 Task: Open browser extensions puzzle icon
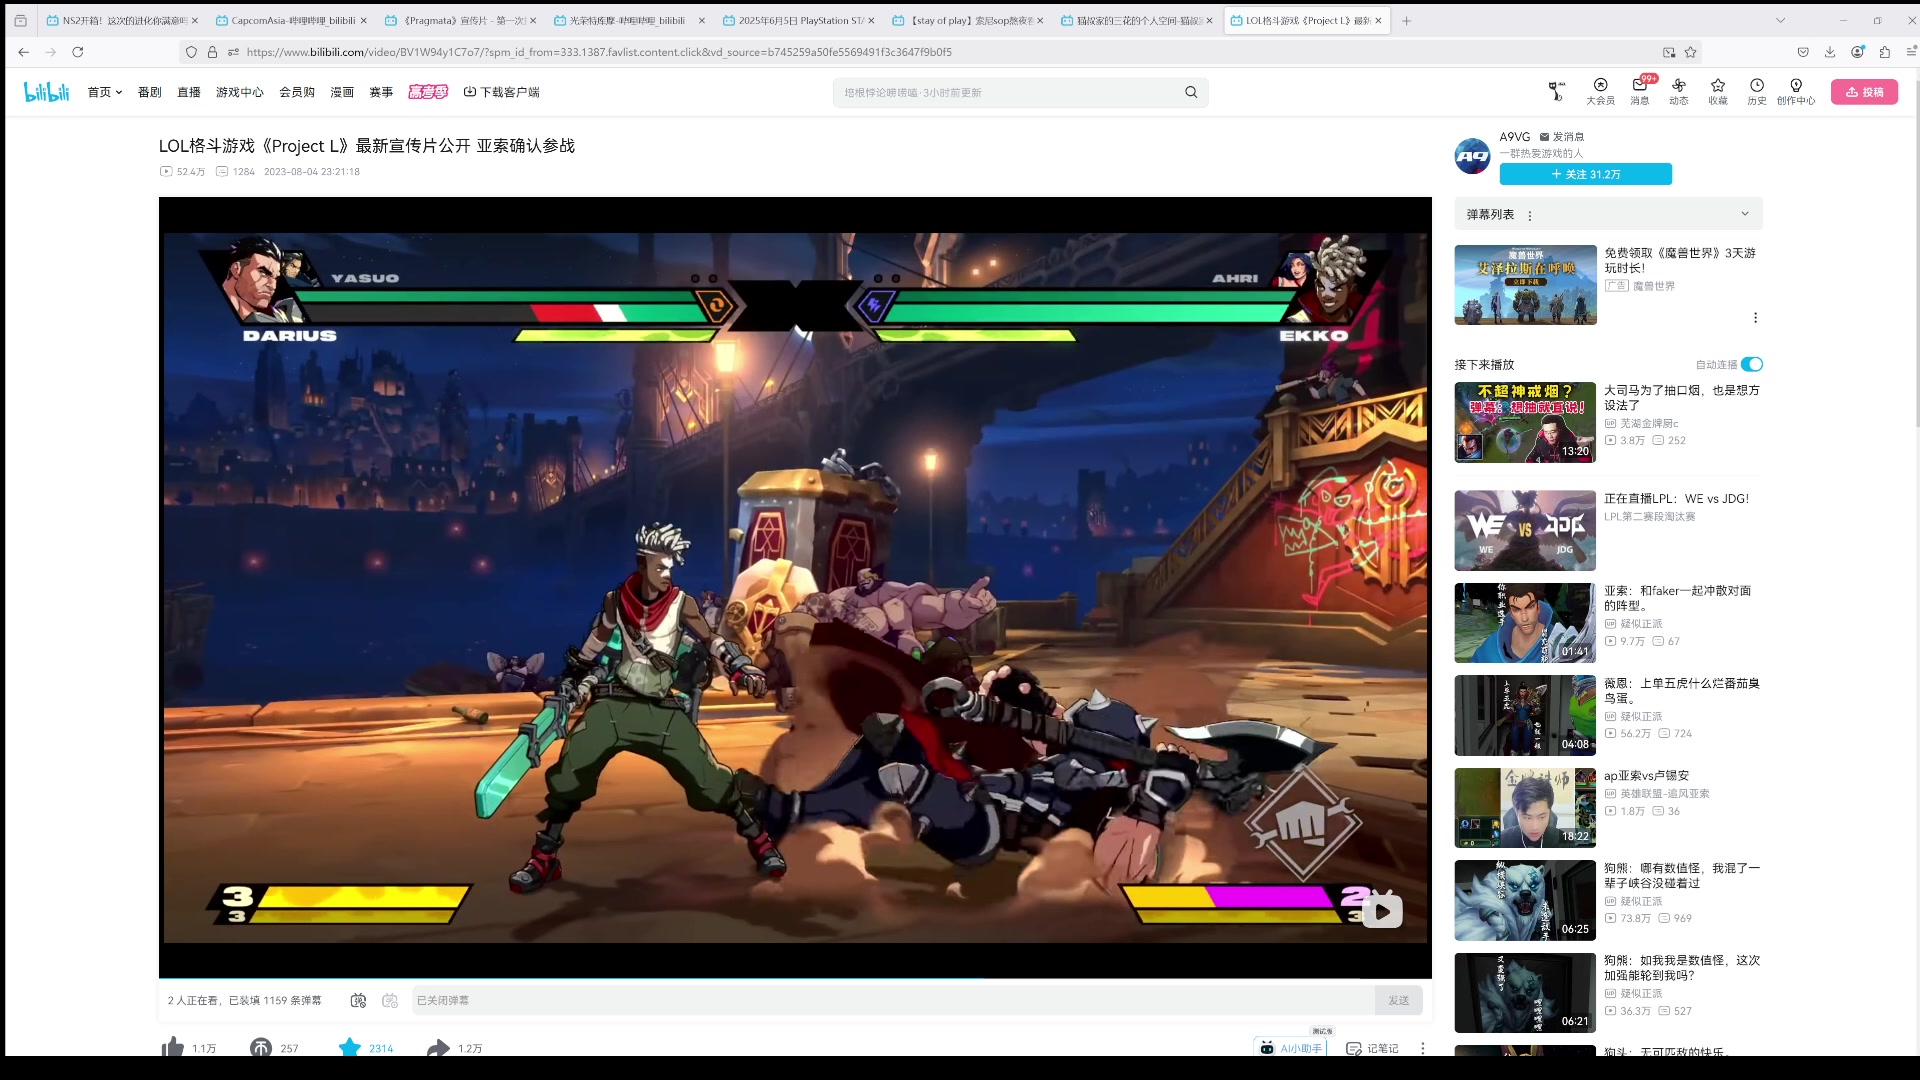point(1885,52)
